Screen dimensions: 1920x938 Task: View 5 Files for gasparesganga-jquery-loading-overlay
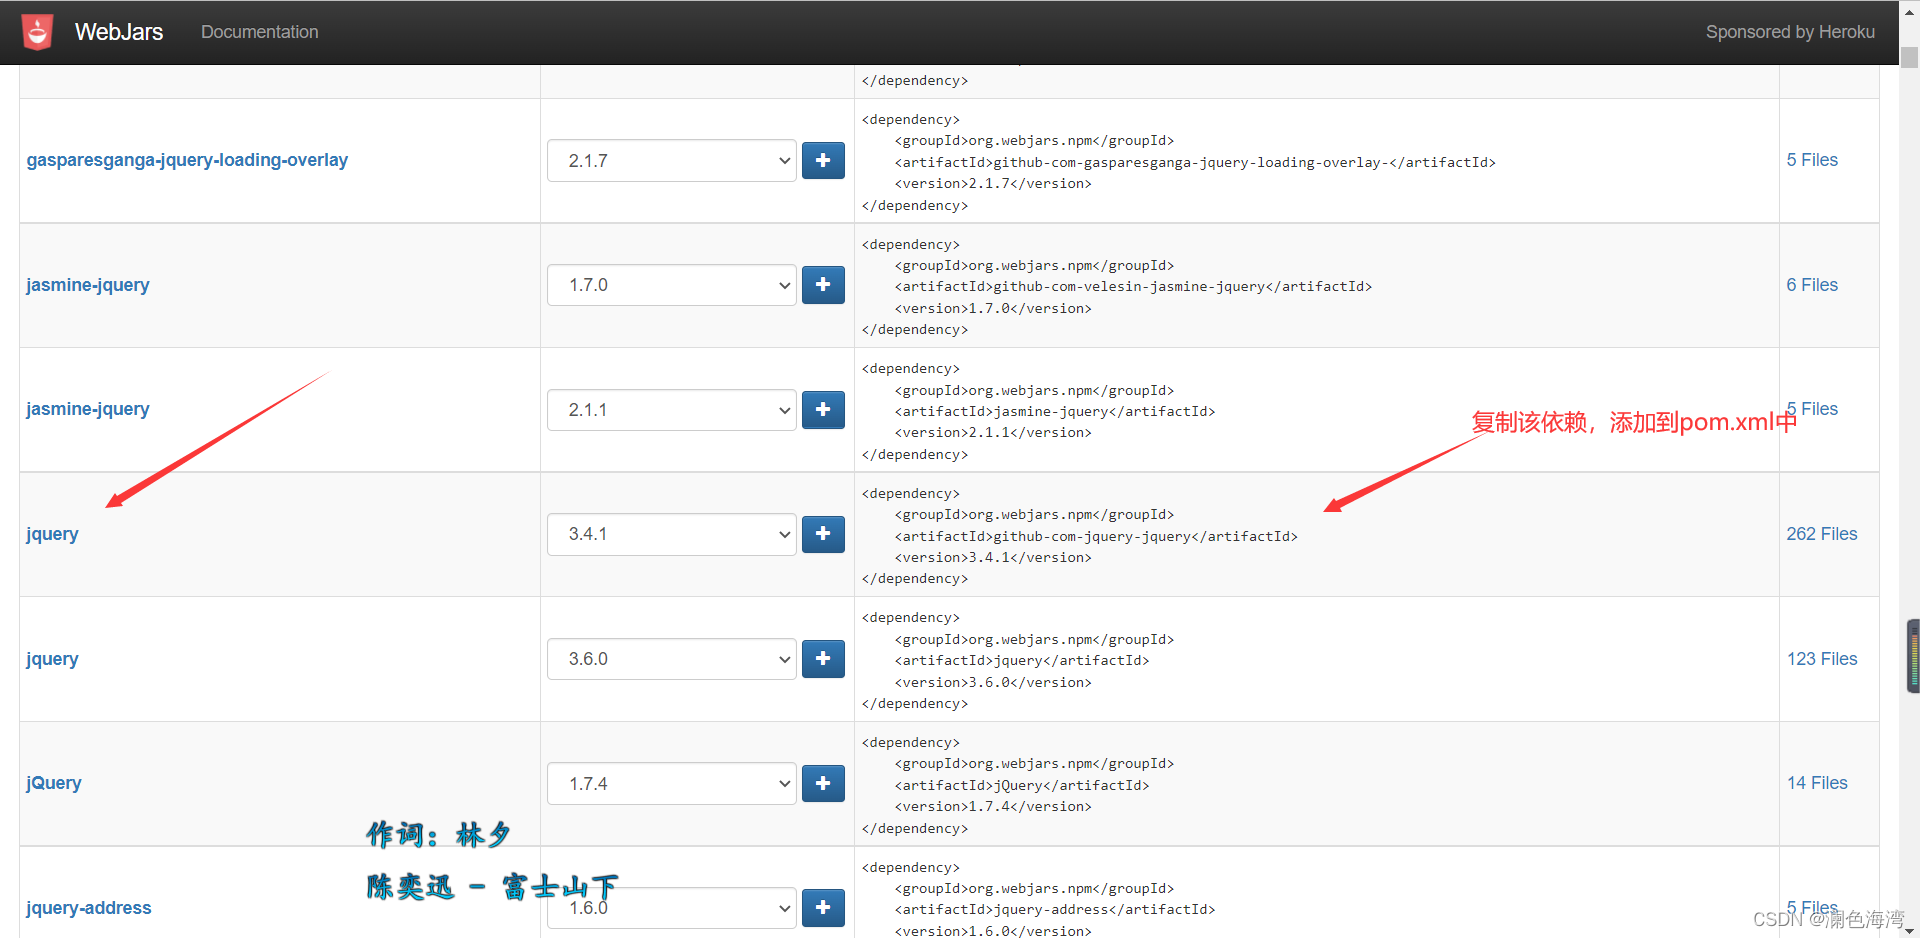click(1812, 160)
